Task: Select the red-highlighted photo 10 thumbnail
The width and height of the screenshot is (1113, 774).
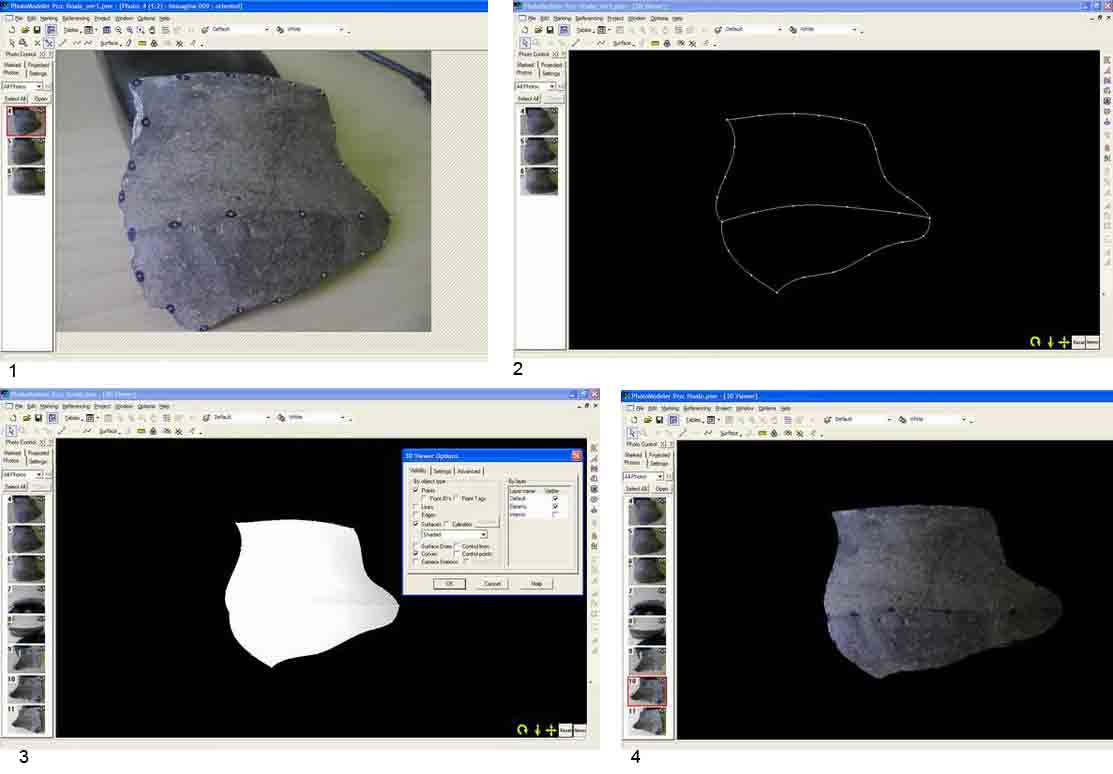Action: (x=645, y=691)
